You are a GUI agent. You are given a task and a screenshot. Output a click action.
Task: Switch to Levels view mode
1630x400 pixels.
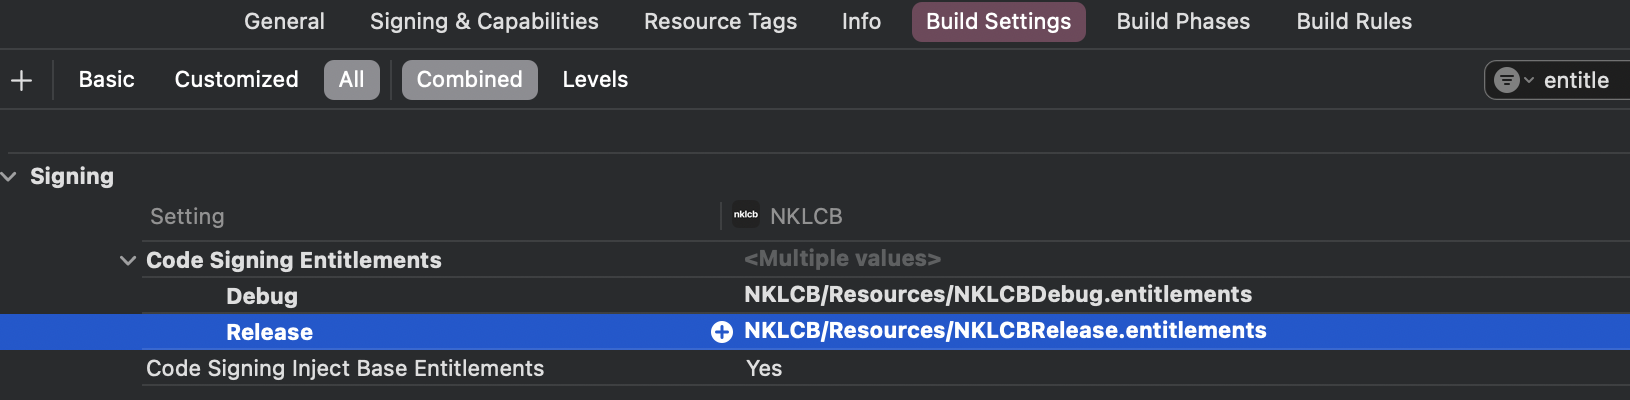tap(595, 80)
